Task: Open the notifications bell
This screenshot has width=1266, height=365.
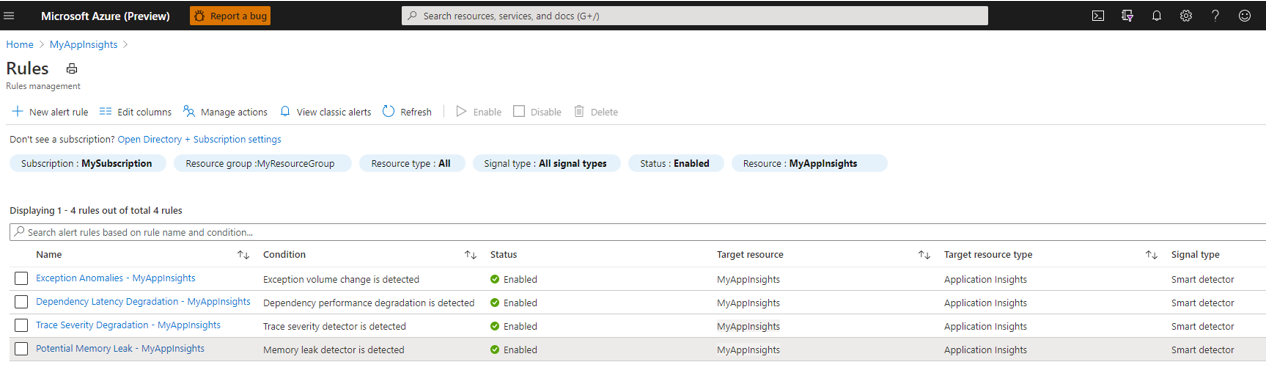Action: [1157, 16]
